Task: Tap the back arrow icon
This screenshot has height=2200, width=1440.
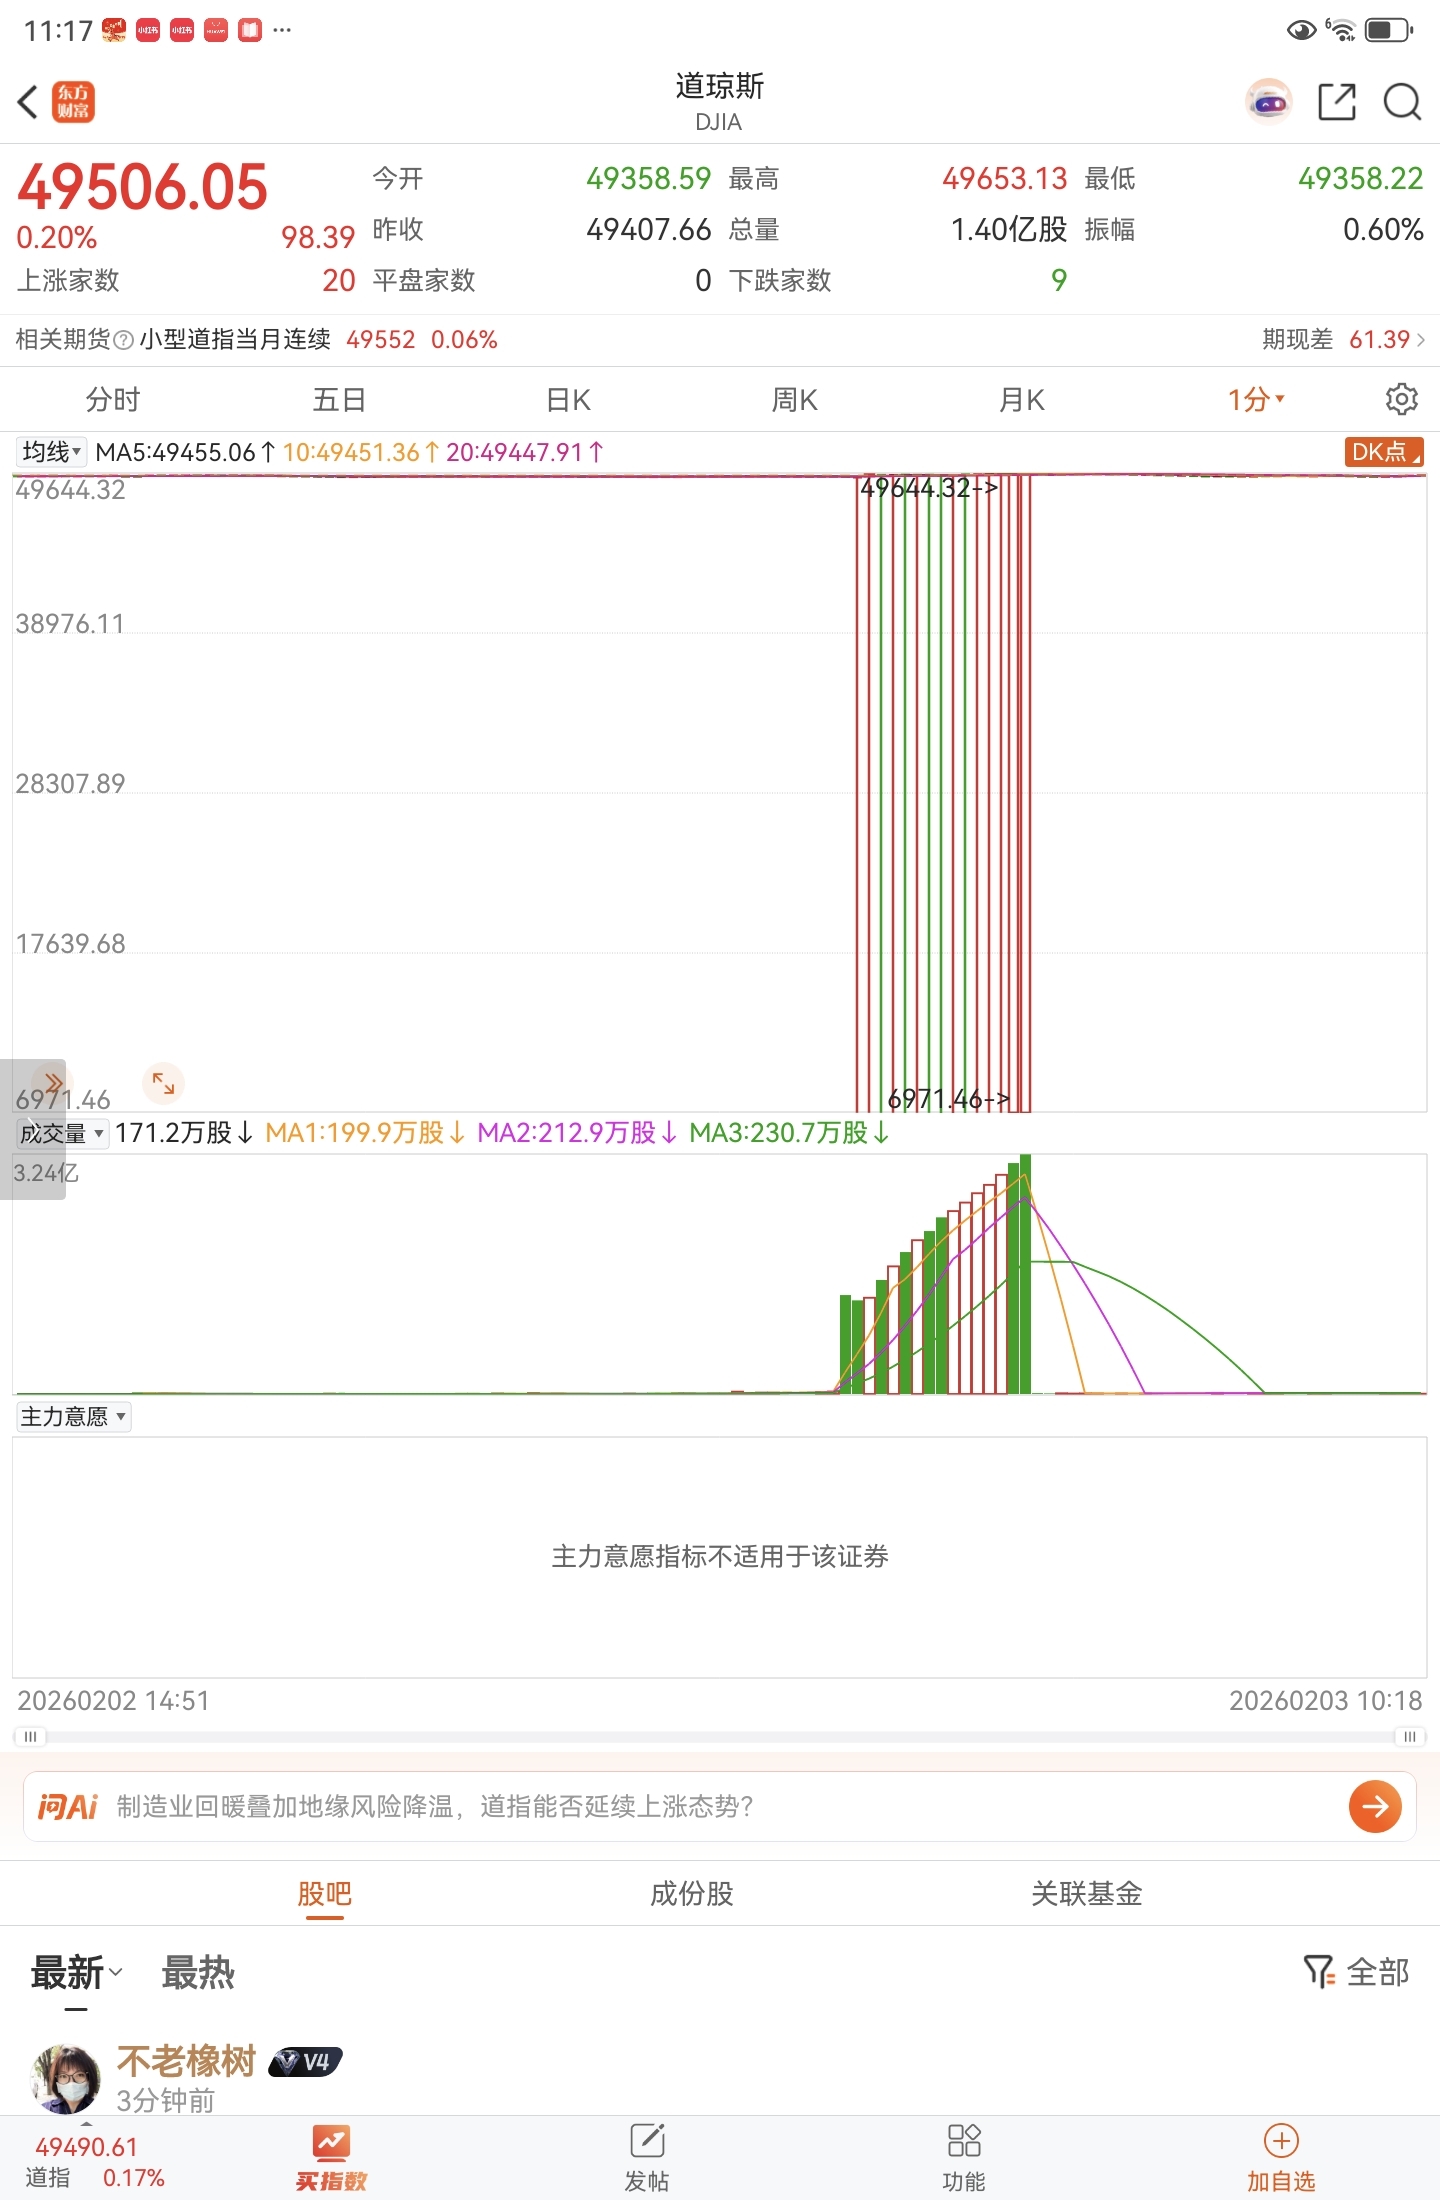Action: pos(28,102)
